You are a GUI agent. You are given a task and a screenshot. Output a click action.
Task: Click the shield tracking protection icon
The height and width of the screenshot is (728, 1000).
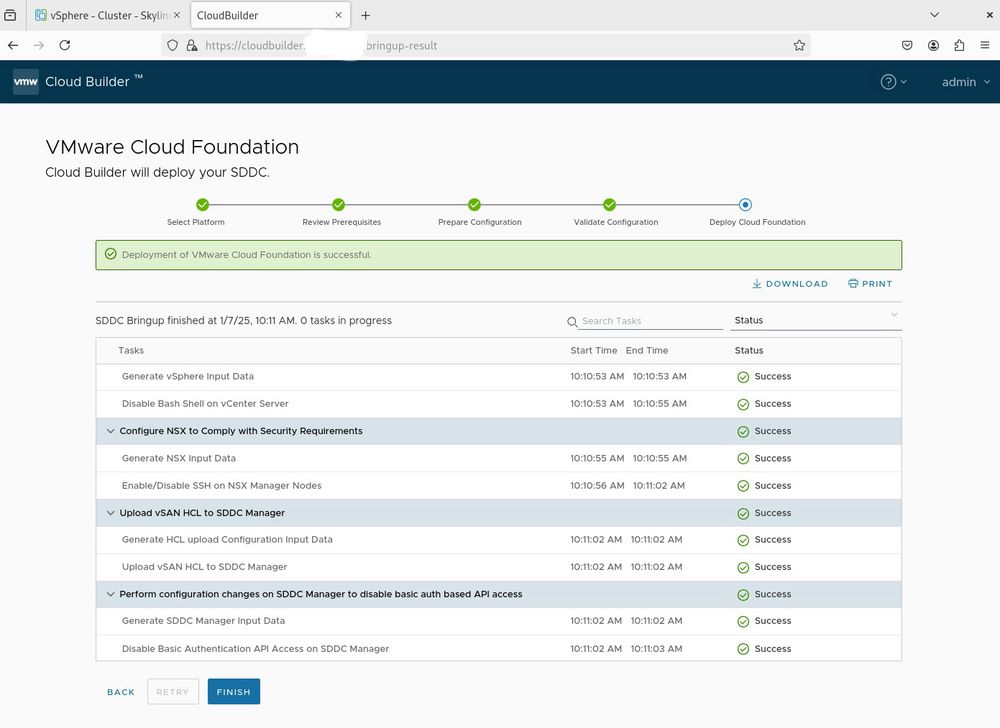click(x=173, y=45)
